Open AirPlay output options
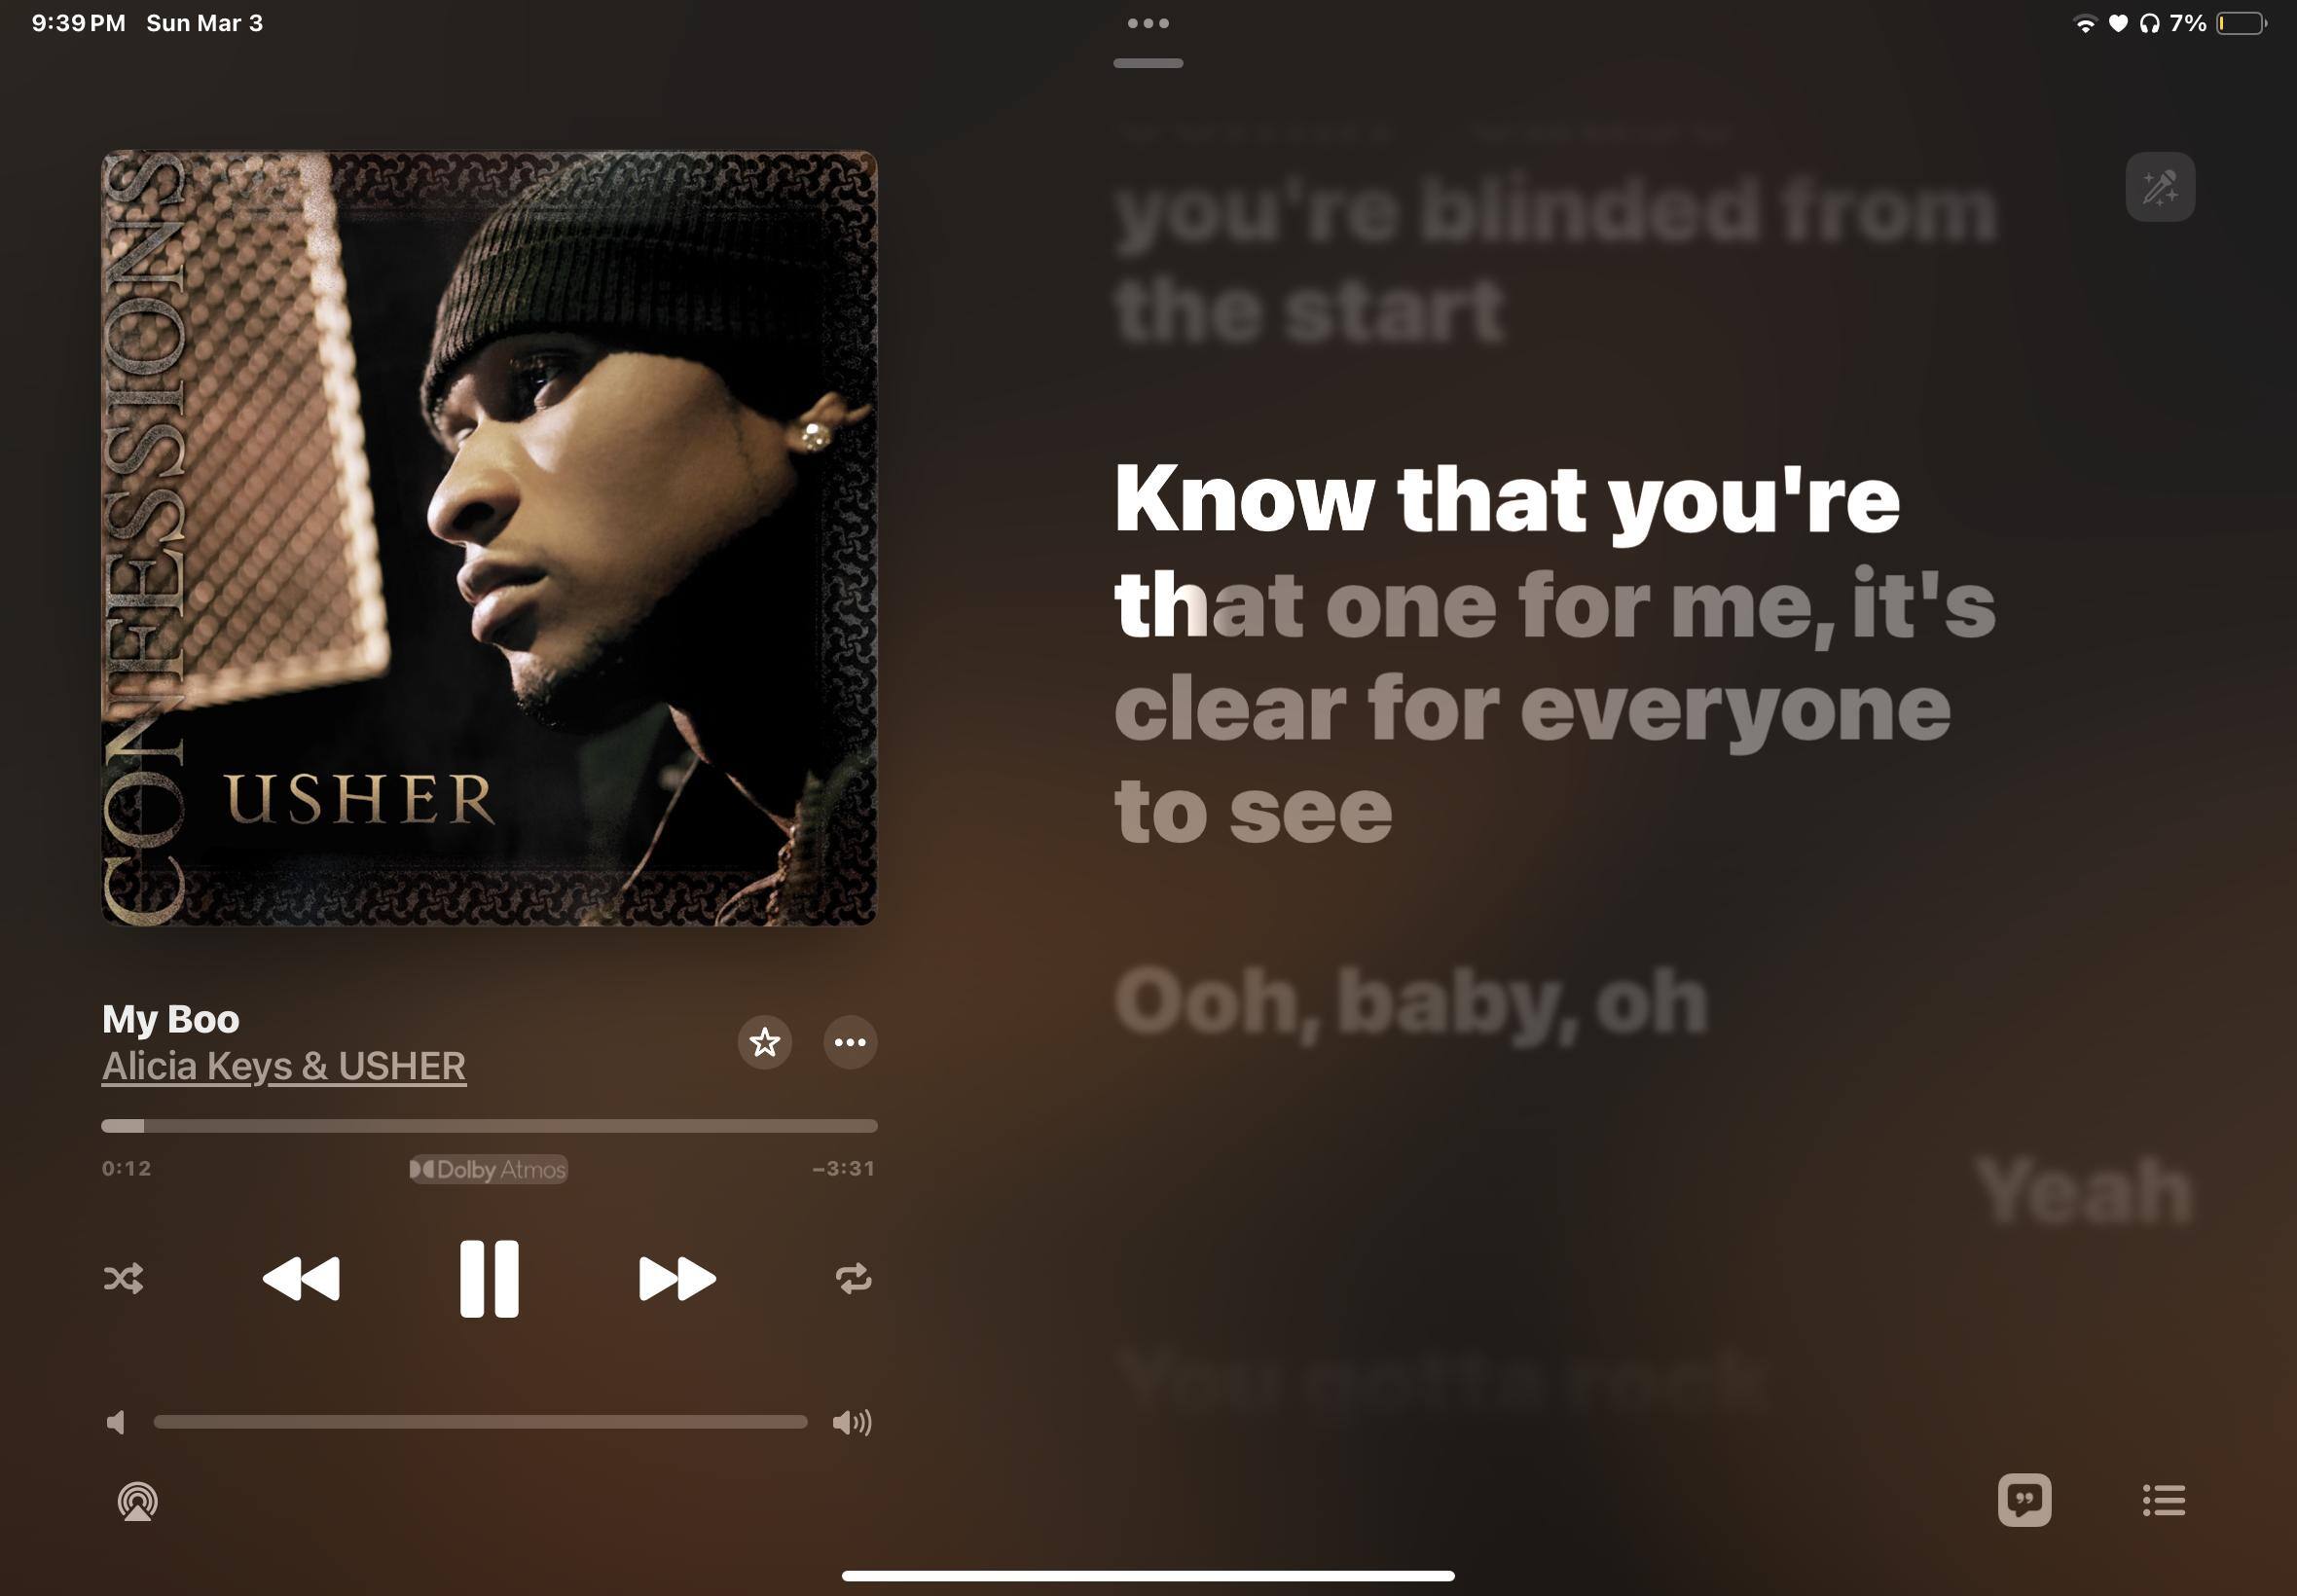 click(x=138, y=1501)
